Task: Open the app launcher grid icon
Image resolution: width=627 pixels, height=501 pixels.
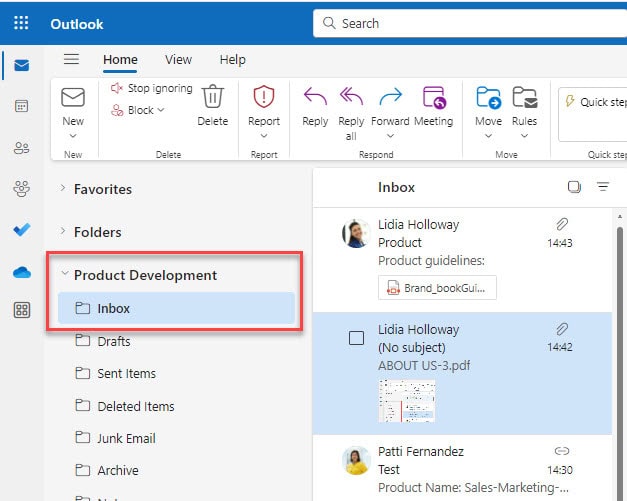Action: coord(21,23)
